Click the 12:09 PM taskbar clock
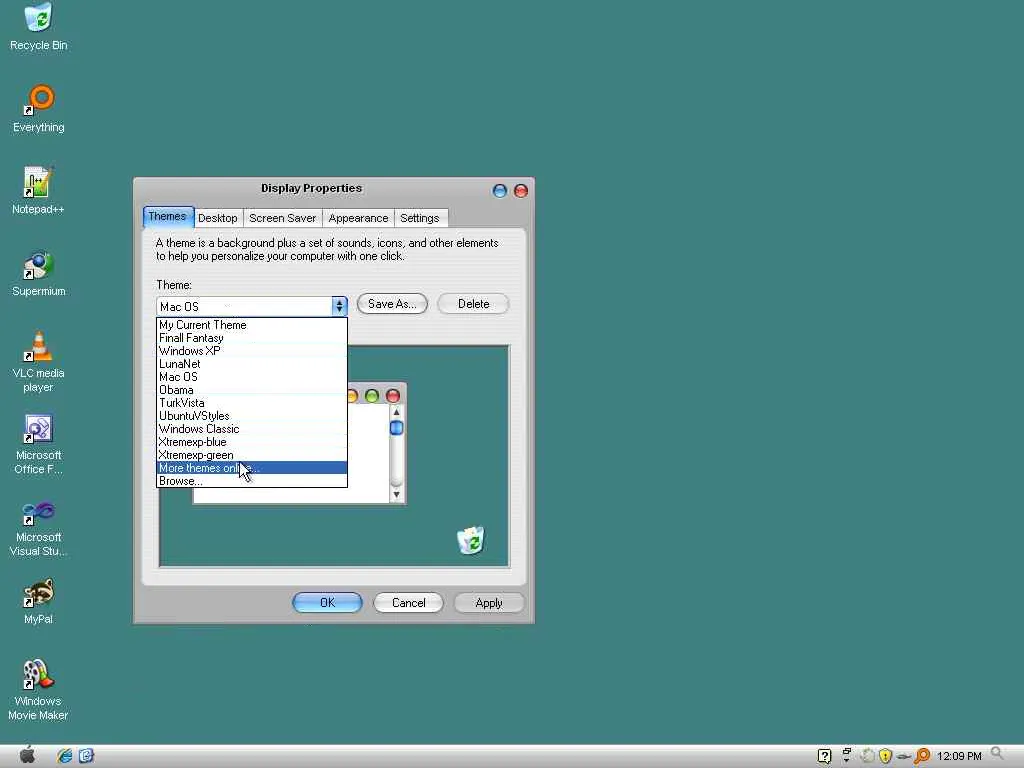Image resolution: width=1024 pixels, height=768 pixels. point(959,756)
